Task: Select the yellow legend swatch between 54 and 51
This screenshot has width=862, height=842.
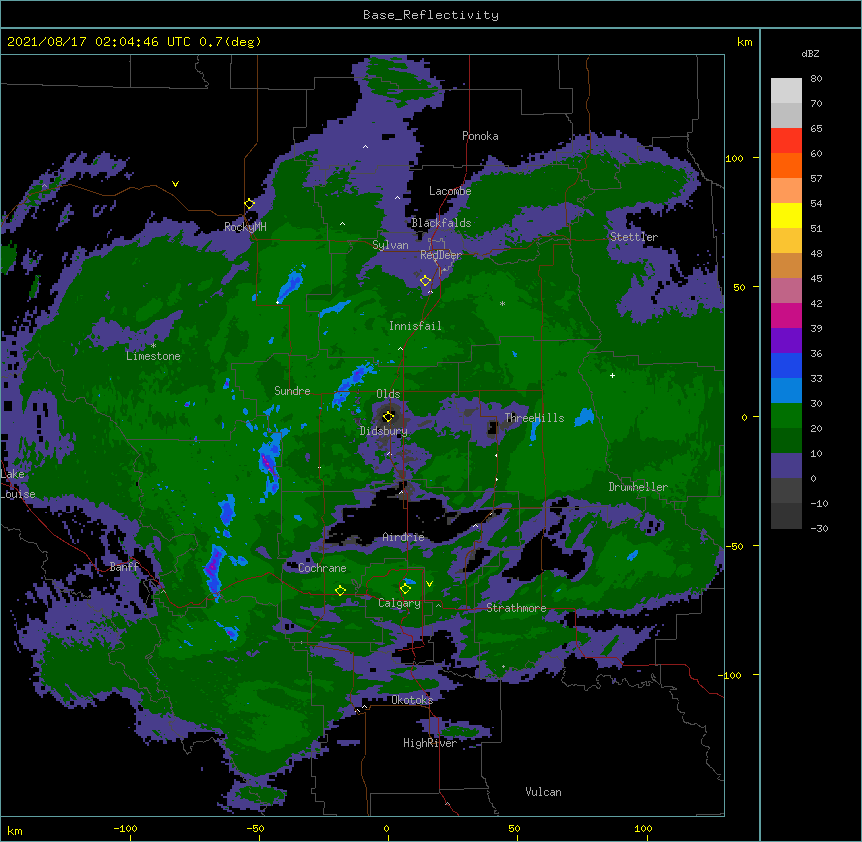Action: click(x=786, y=215)
